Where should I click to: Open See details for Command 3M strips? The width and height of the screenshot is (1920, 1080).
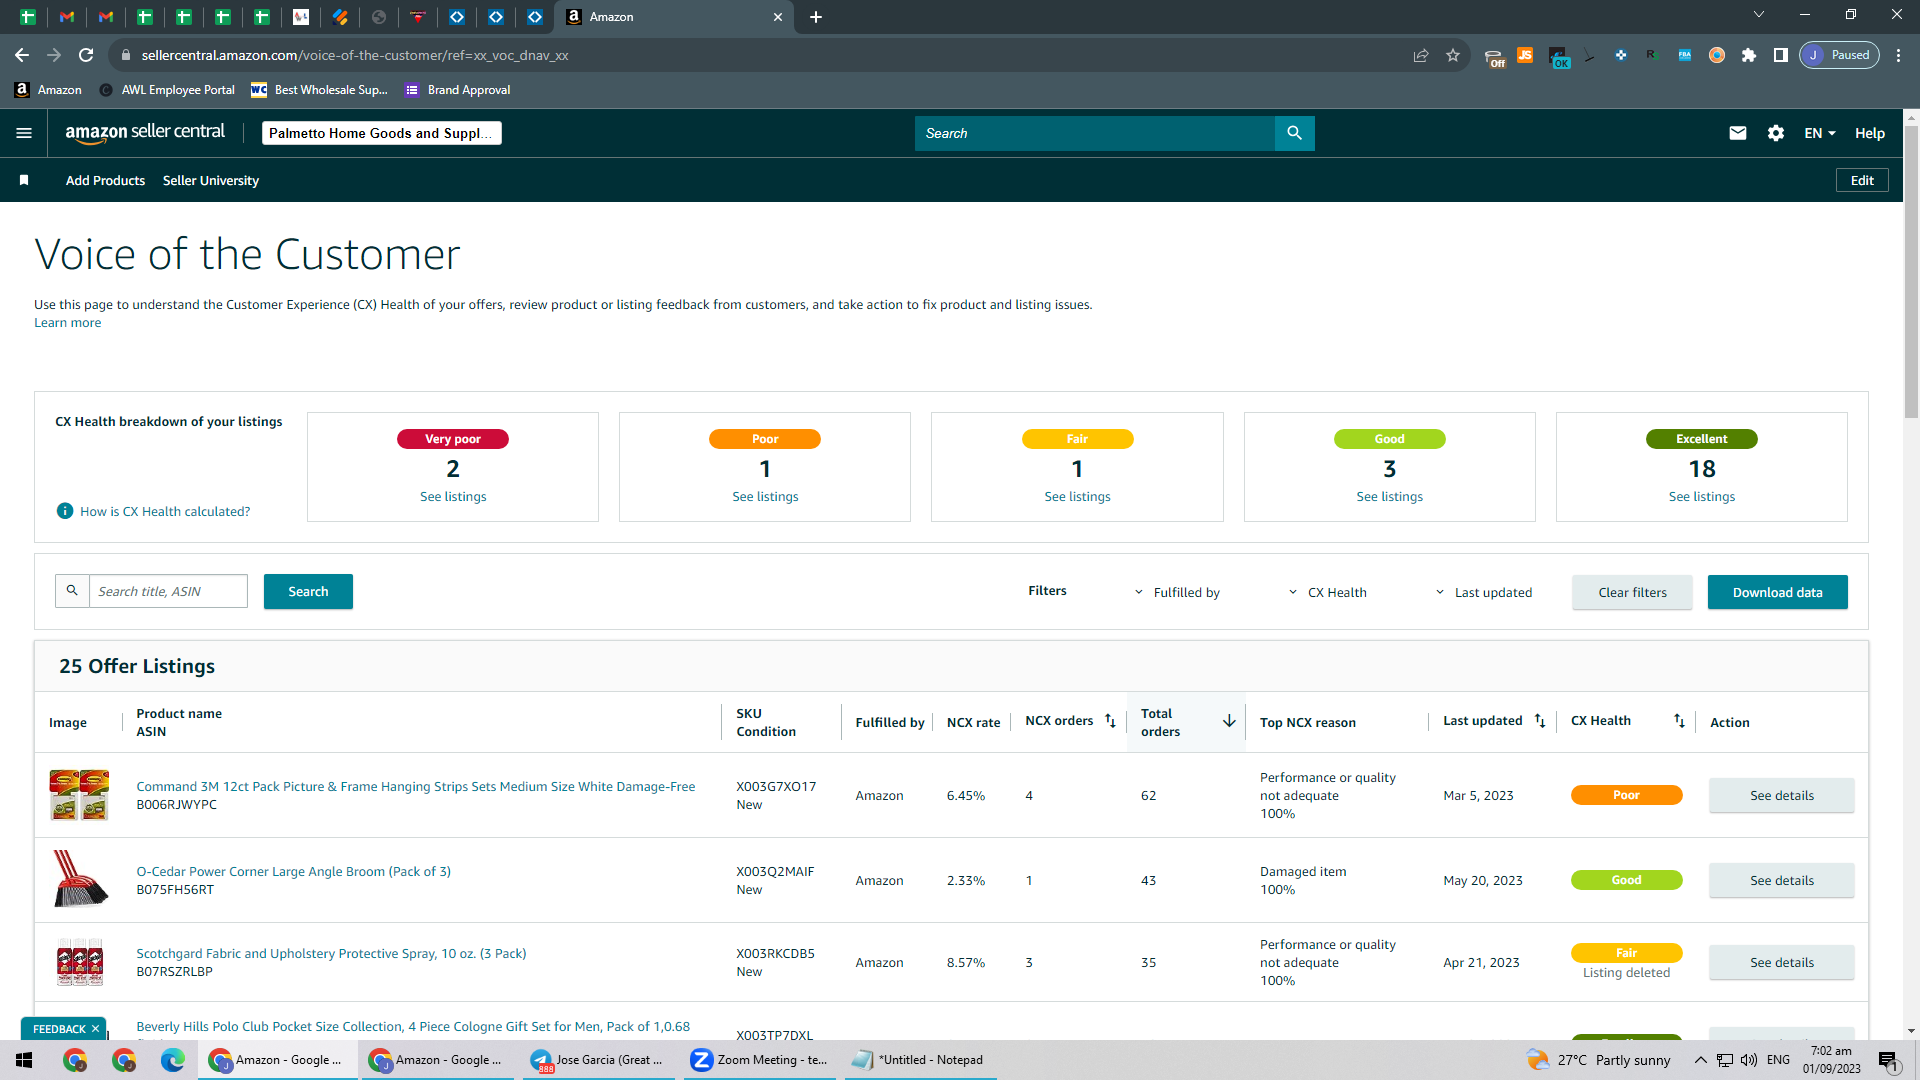point(1781,796)
